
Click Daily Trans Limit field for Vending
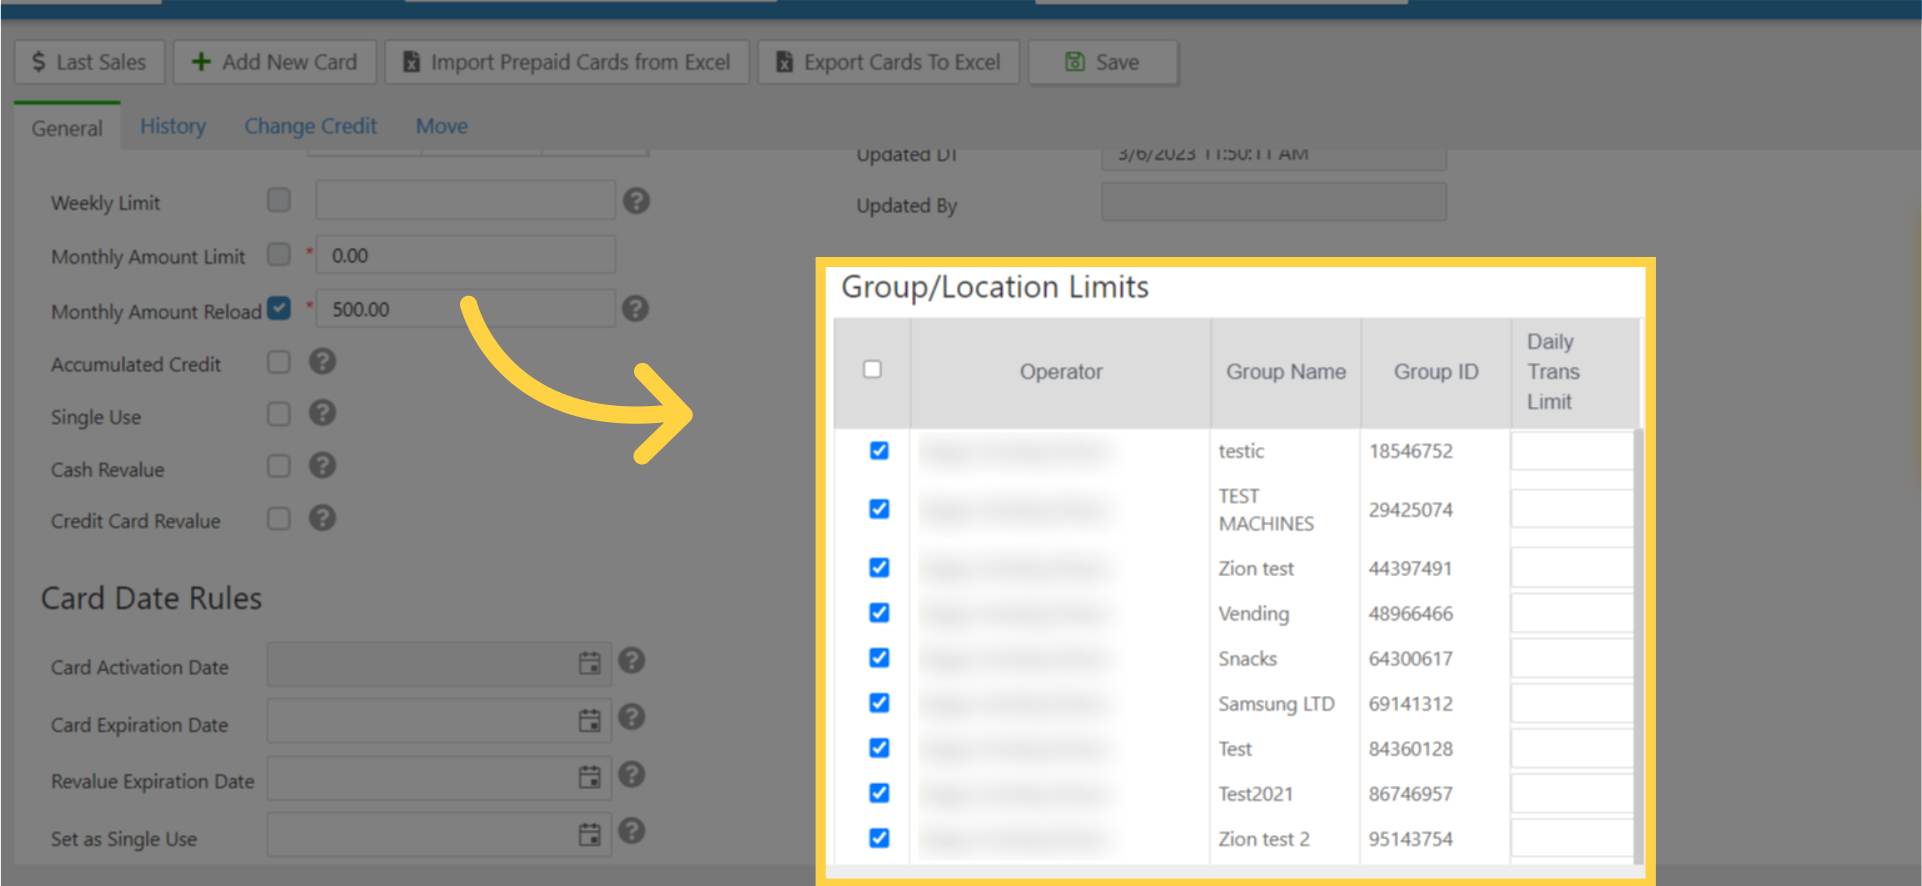pos(1572,613)
